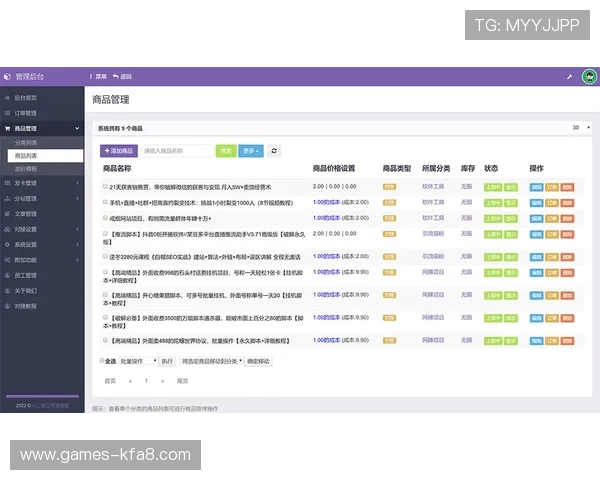This screenshot has height=480, width=600.
Task: Open the 将选定商品移动到分类 dropdown
Action: [x=212, y=361]
